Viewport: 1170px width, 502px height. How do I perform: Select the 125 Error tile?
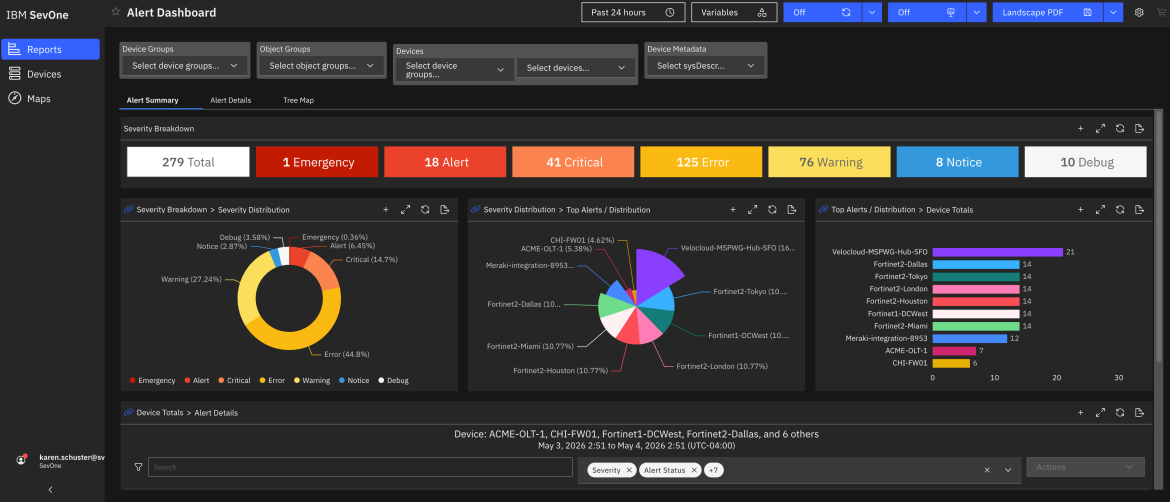click(701, 162)
